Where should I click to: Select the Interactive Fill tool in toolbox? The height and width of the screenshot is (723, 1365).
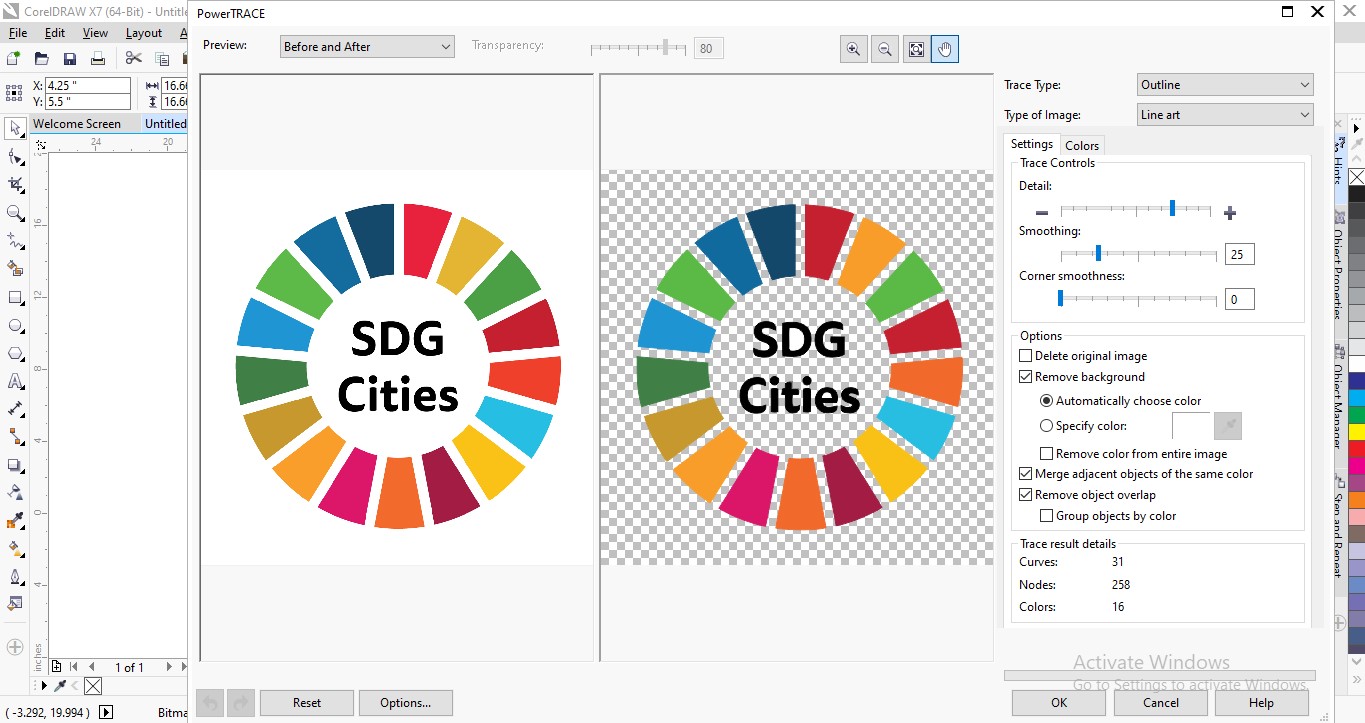(x=15, y=548)
